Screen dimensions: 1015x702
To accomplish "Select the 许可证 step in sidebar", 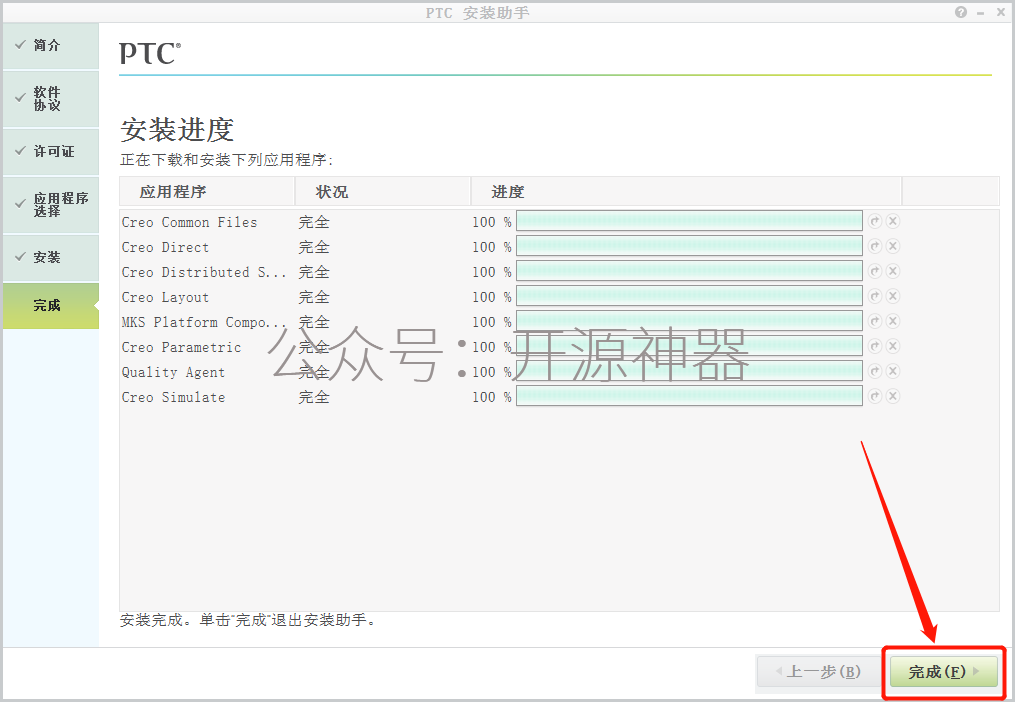I will coord(50,152).
